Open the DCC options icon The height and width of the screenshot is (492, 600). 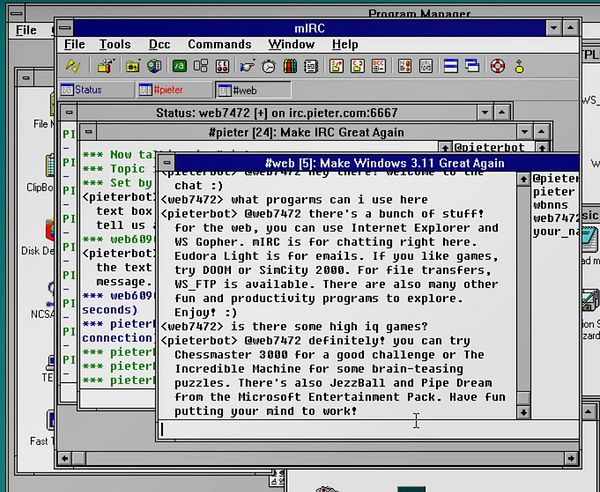pos(379,67)
